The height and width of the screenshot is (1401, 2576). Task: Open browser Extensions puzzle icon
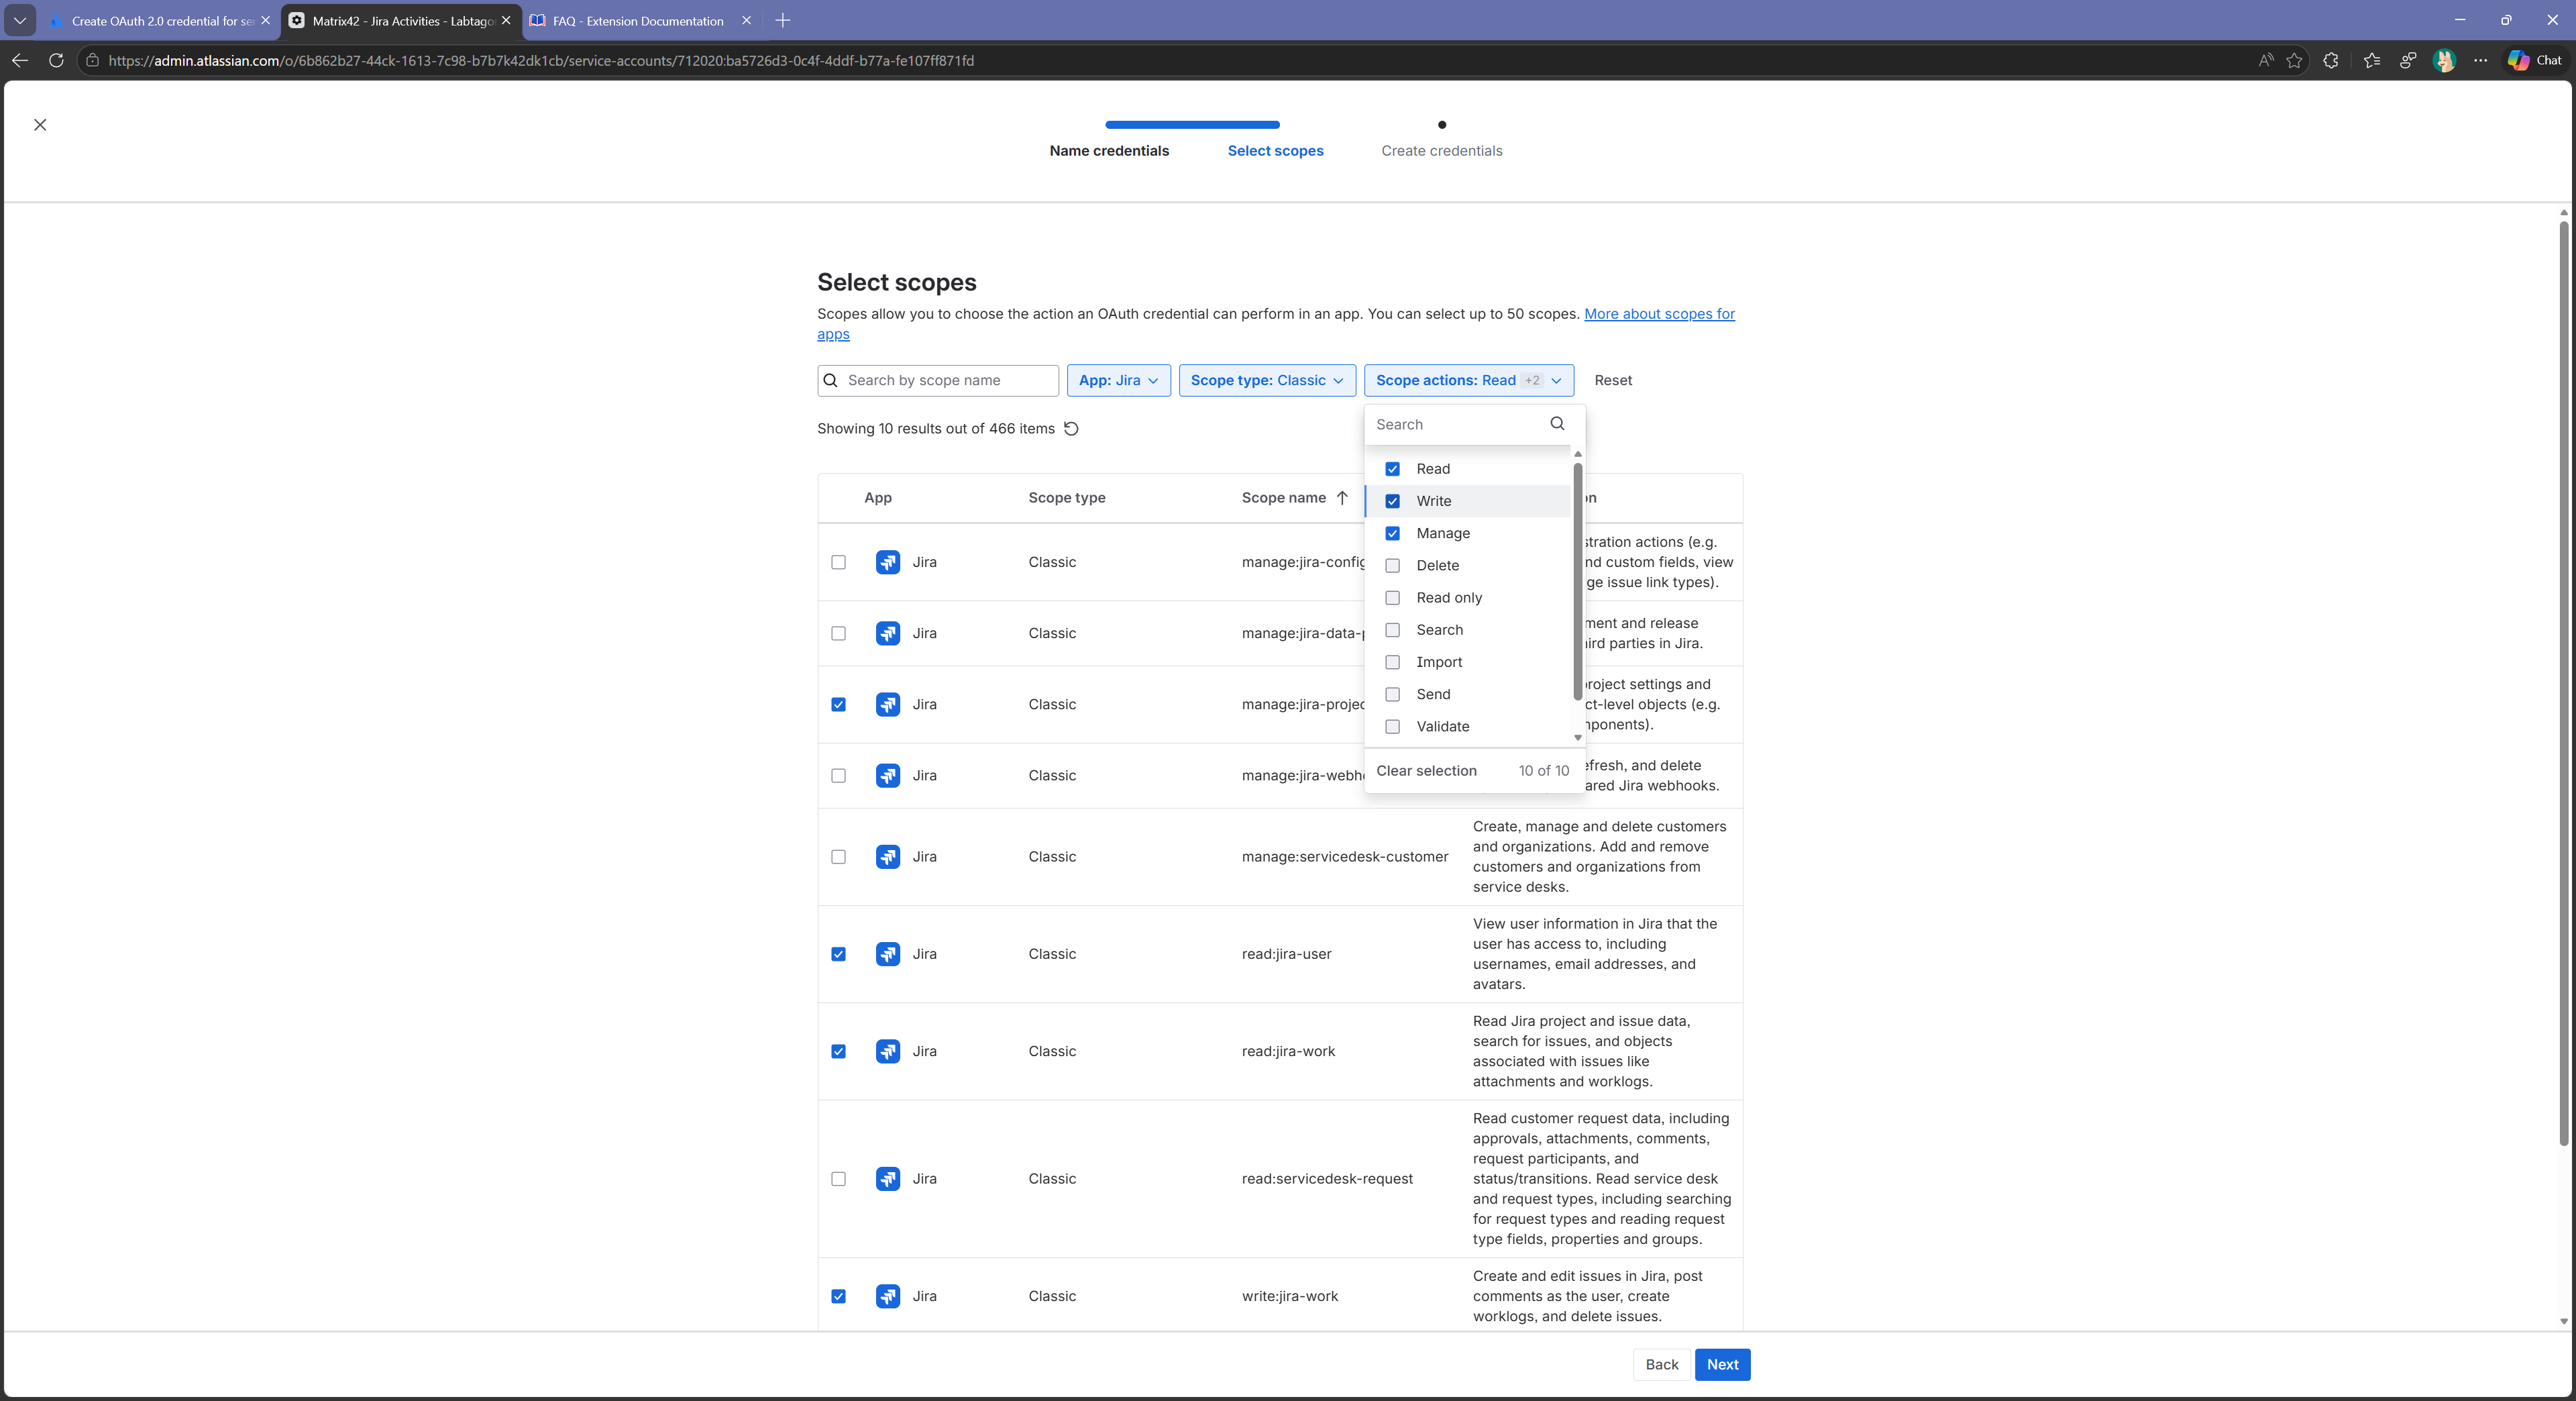(2331, 61)
